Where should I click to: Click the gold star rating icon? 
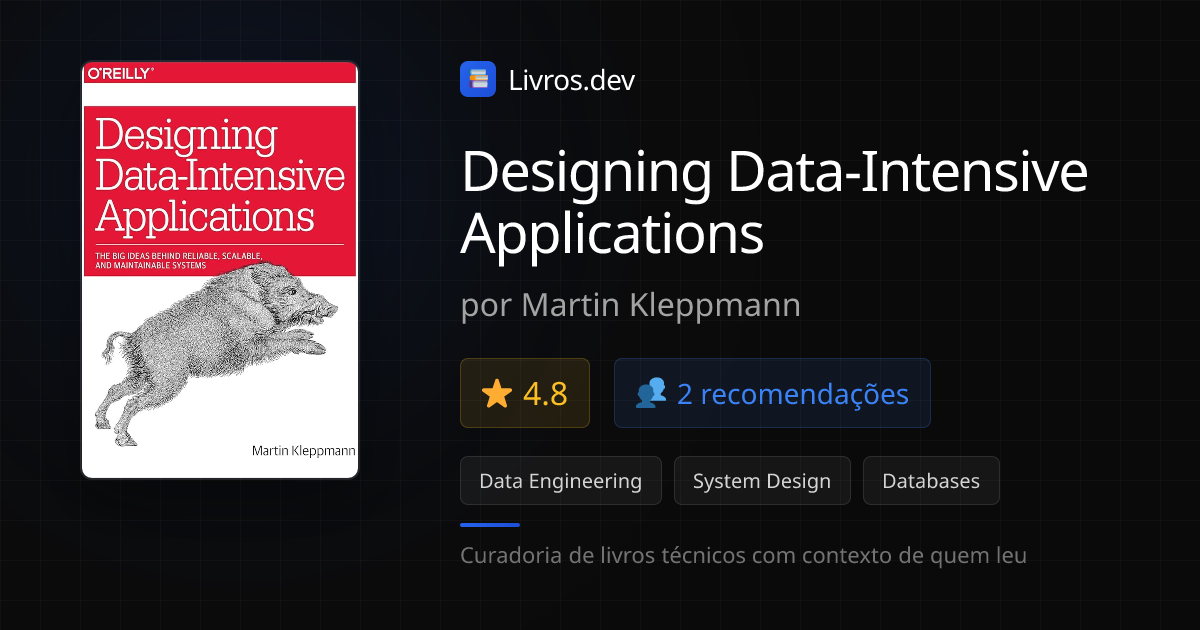pyautogui.click(x=497, y=394)
